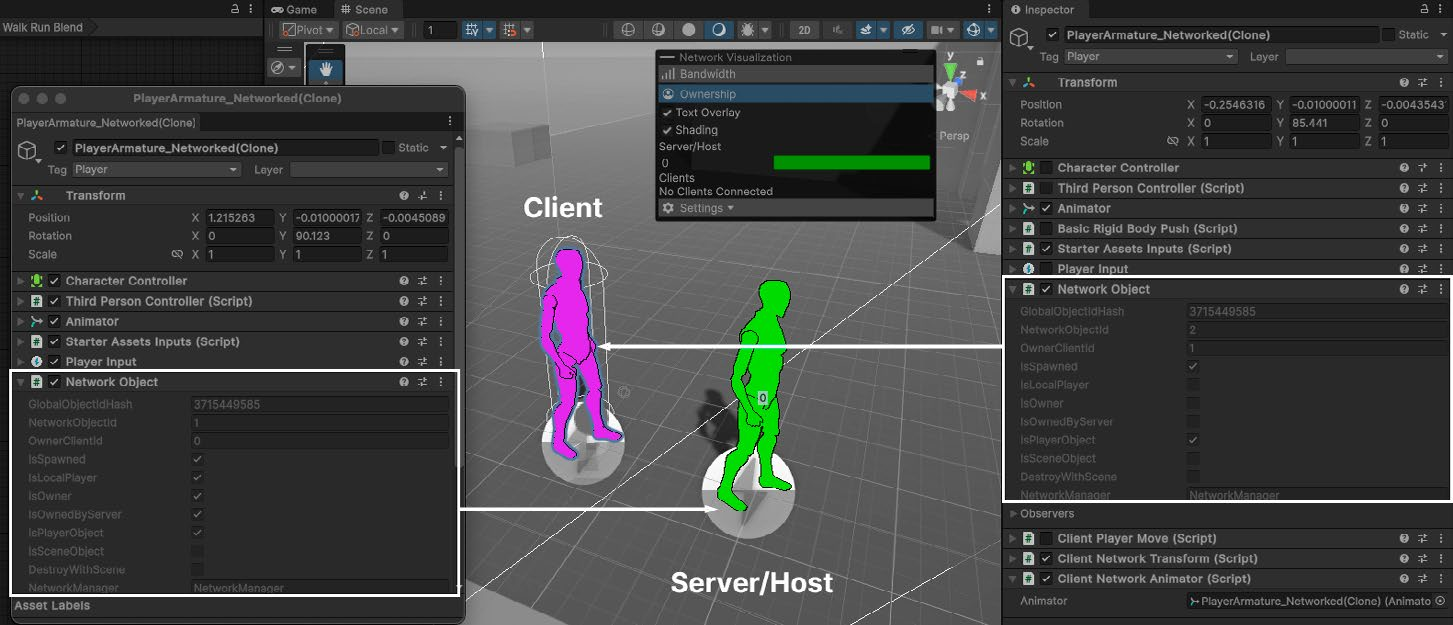Click the GameObject cube icon in floating window
This screenshot has width=1453, height=625.
point(28,150)
